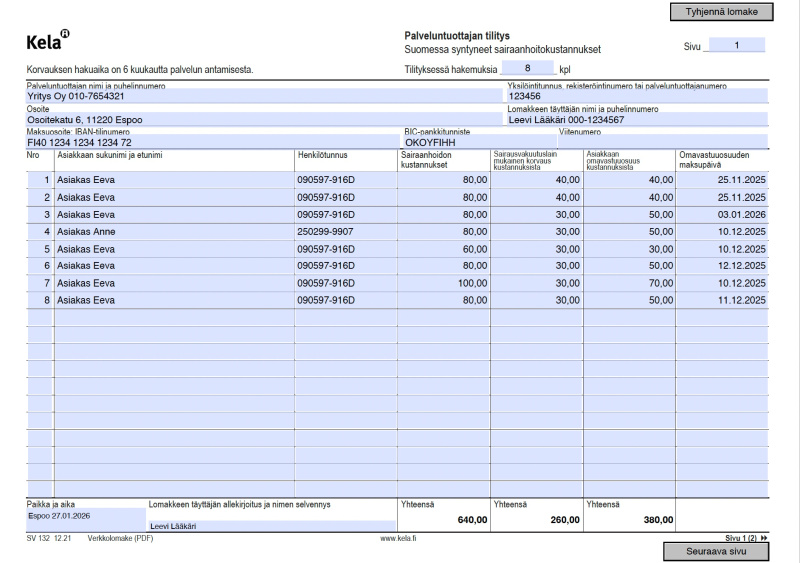Screen dimensions: 800x563
Task: Select the Yksilöintitunnus field containing 123456
Action: coord(636,97)
